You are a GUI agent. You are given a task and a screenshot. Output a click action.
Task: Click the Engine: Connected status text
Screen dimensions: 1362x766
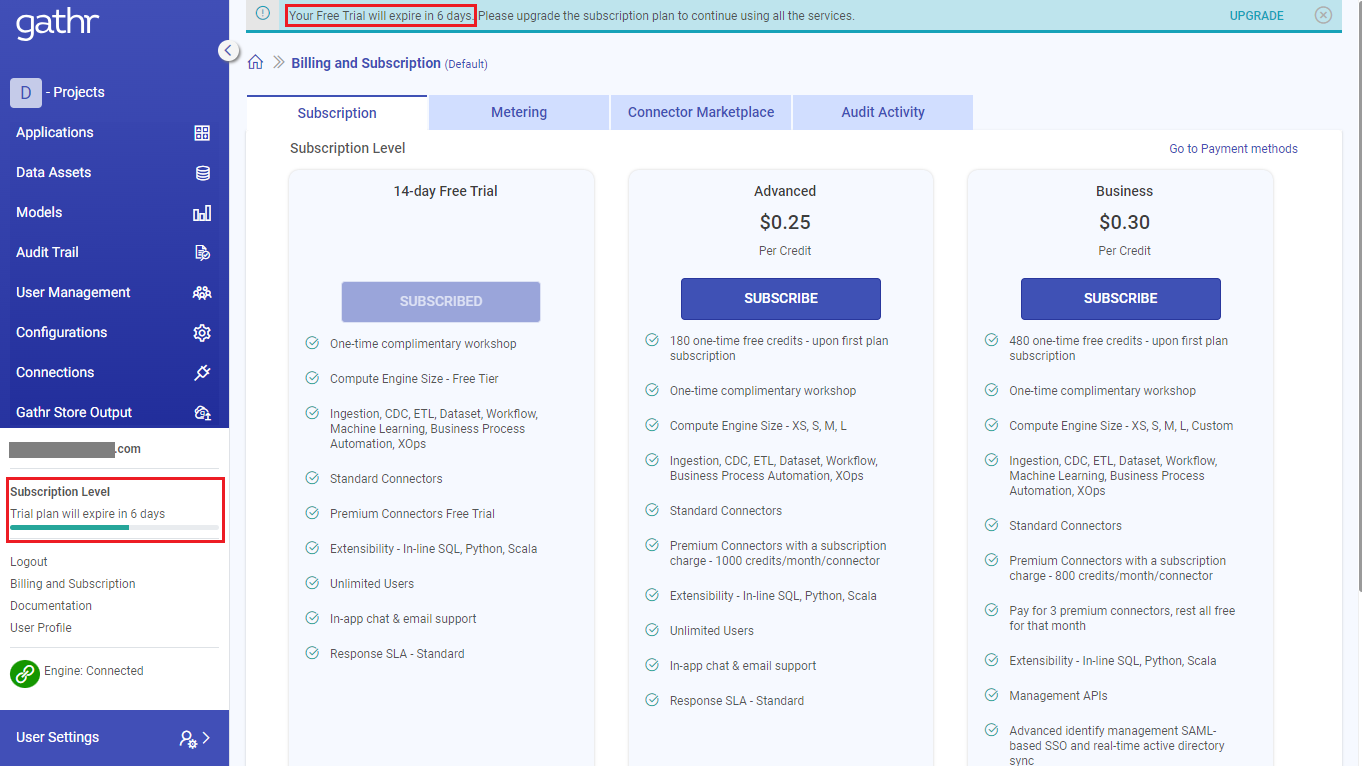[94, 671]
